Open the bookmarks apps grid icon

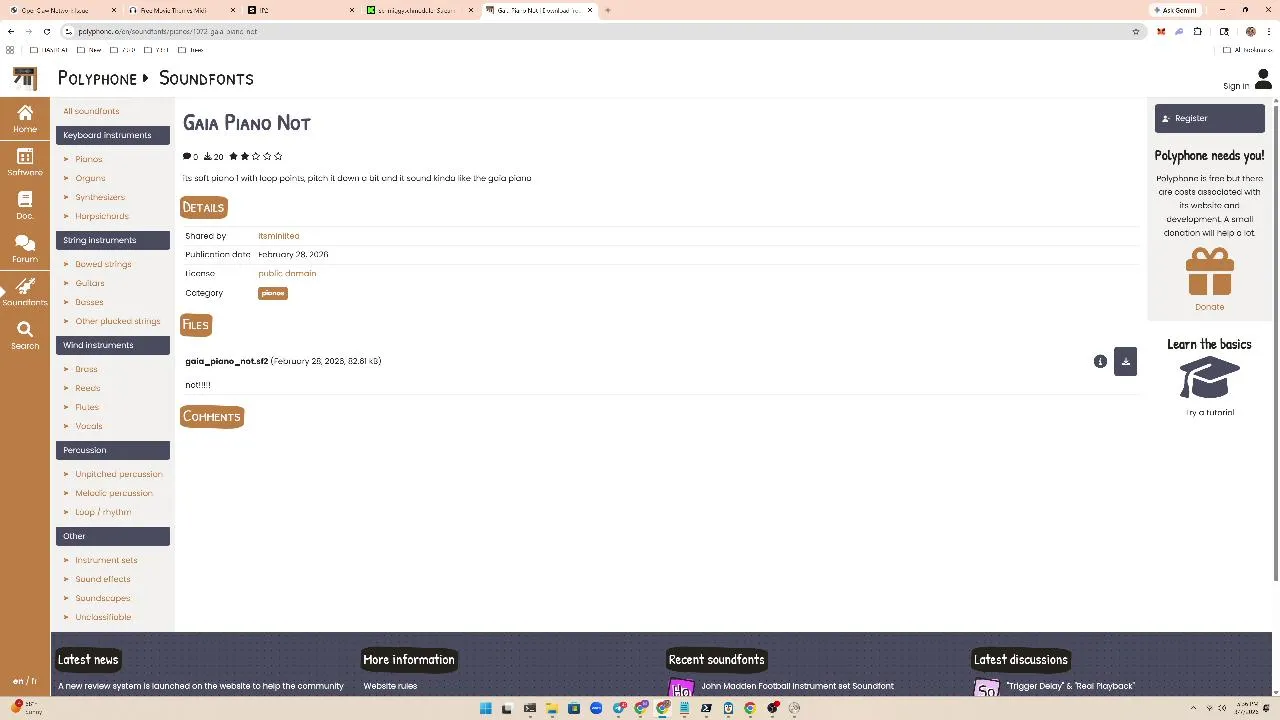(x=10, y=49)
